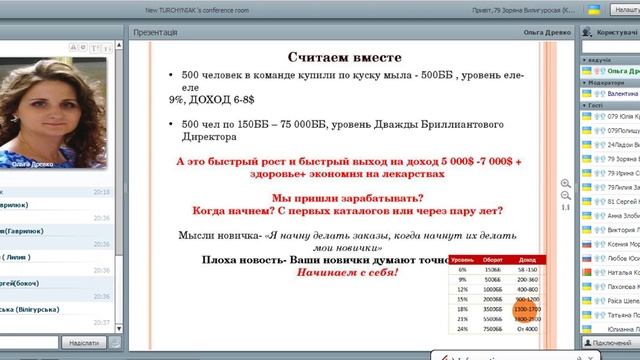The image size is (640, 360).
Task: Click the second small icon above the webcam video
Action: (x=83, y=47)
